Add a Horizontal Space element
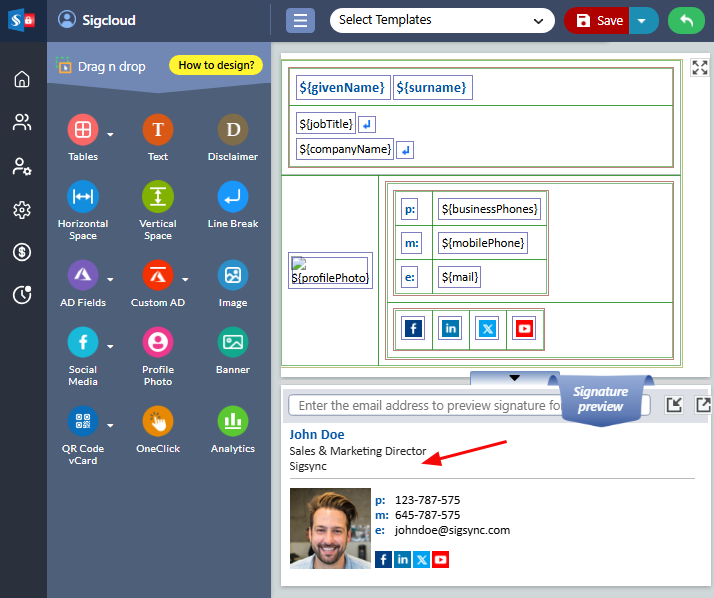 (x=83, y=197)
